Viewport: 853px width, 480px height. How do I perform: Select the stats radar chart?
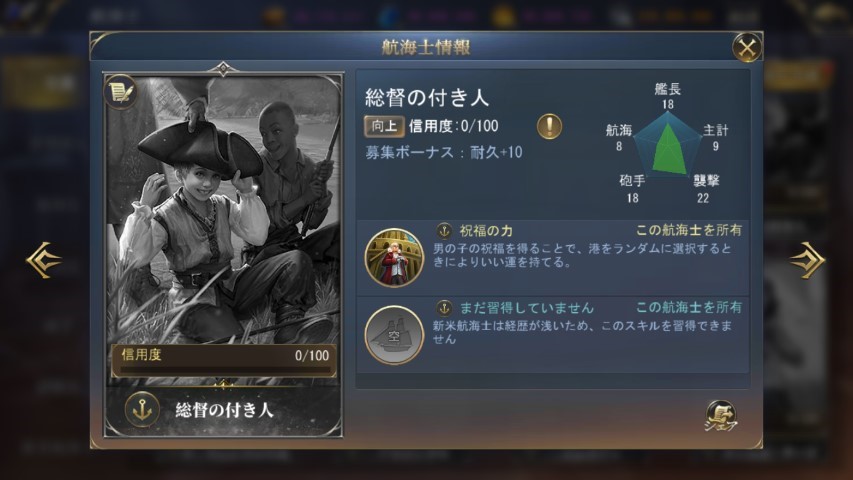[x=667, y=144]
